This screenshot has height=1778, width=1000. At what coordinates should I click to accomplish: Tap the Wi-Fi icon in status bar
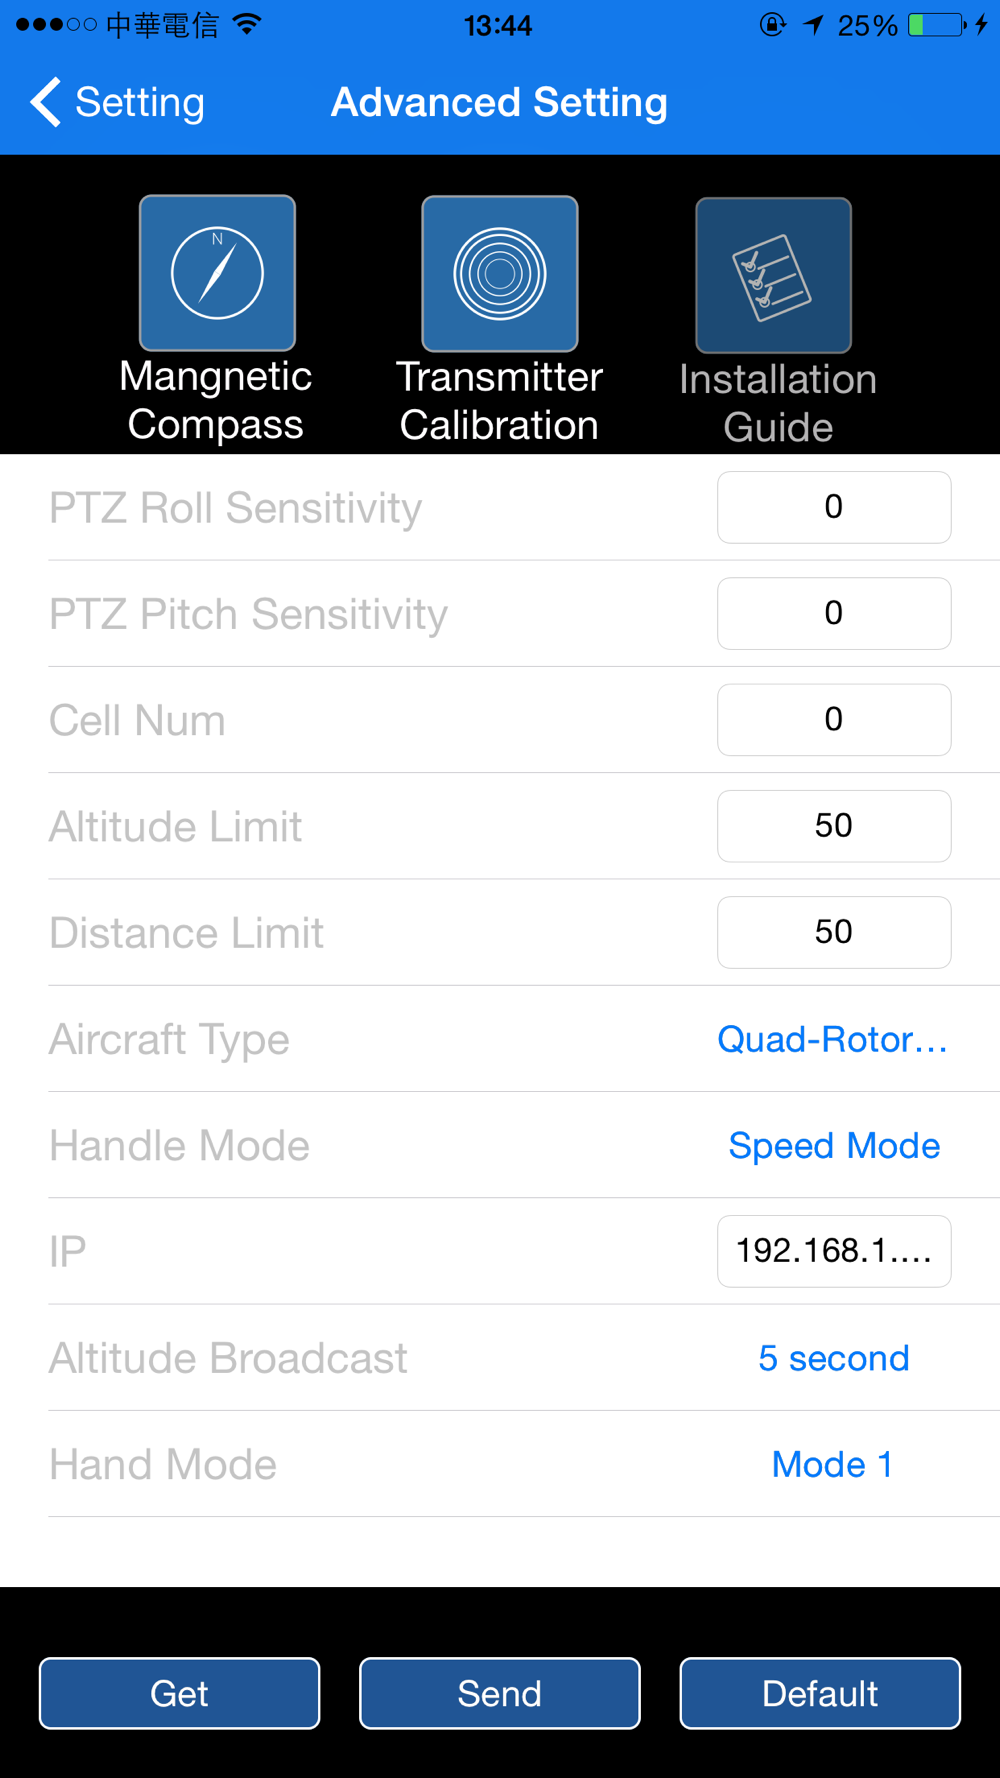(x=246, y=25)
